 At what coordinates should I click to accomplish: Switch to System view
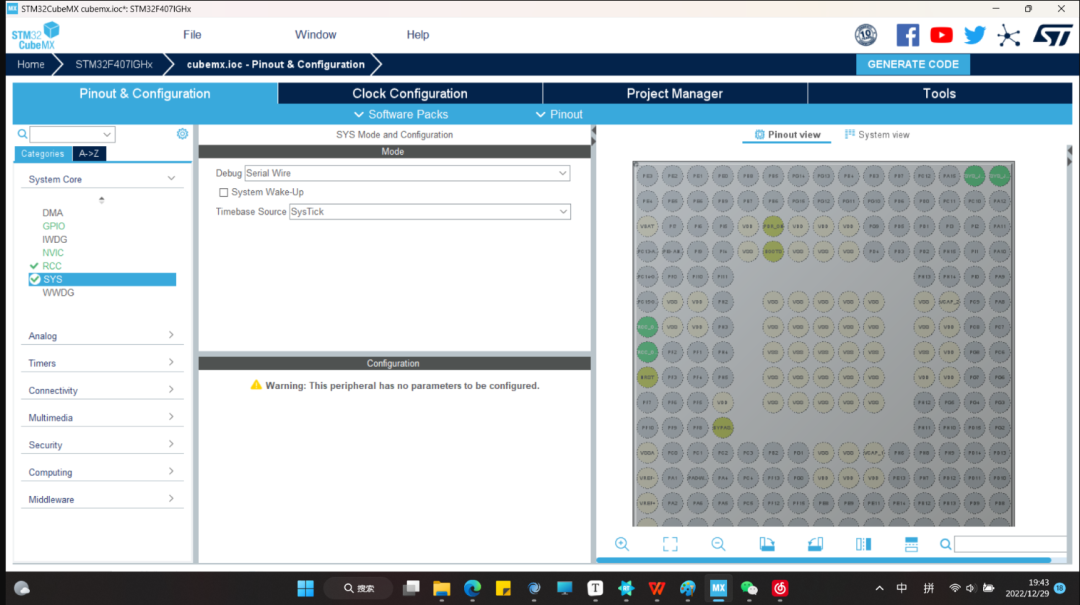tap(877, 135)
